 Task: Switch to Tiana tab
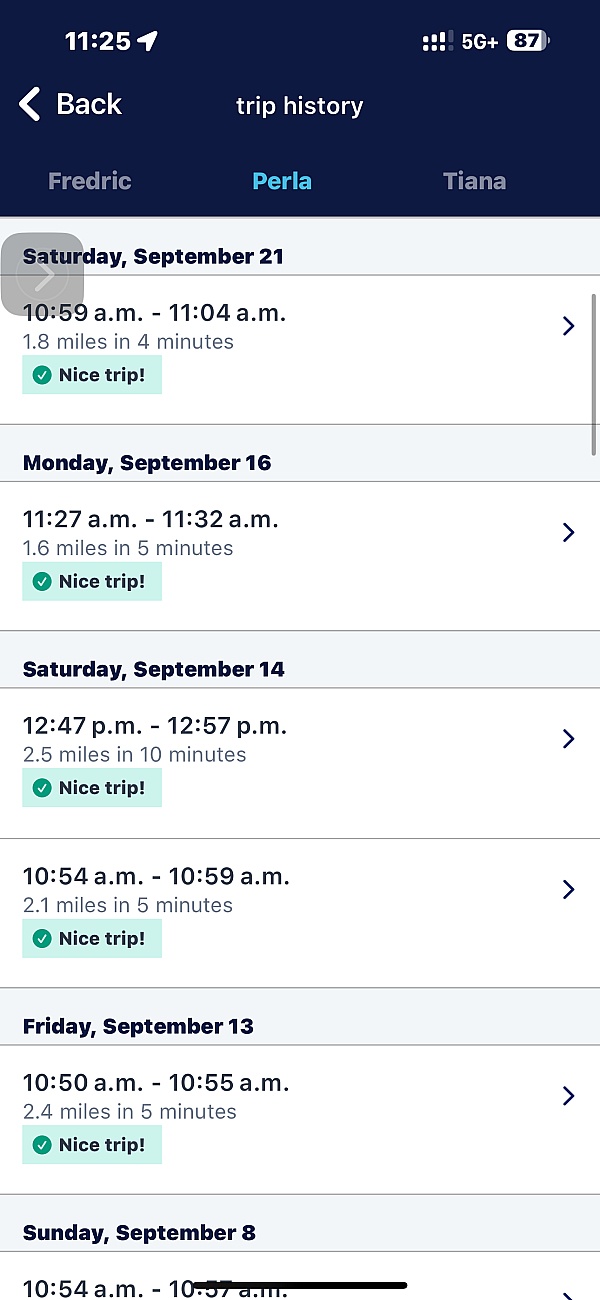click(474, 181)
